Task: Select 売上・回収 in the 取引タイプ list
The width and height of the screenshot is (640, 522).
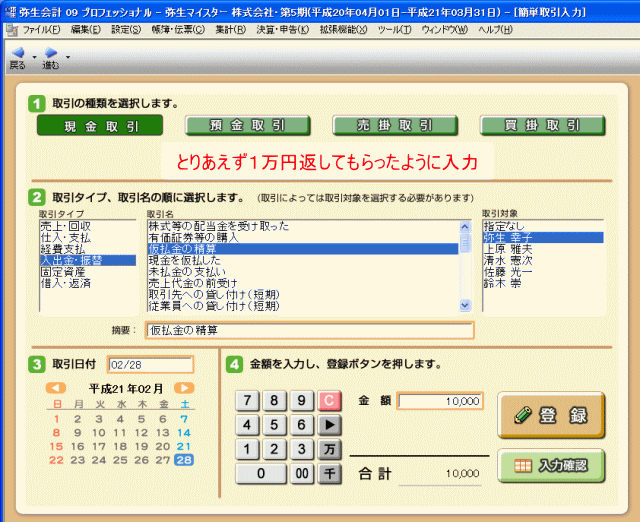Action: [x=88, y=226]
